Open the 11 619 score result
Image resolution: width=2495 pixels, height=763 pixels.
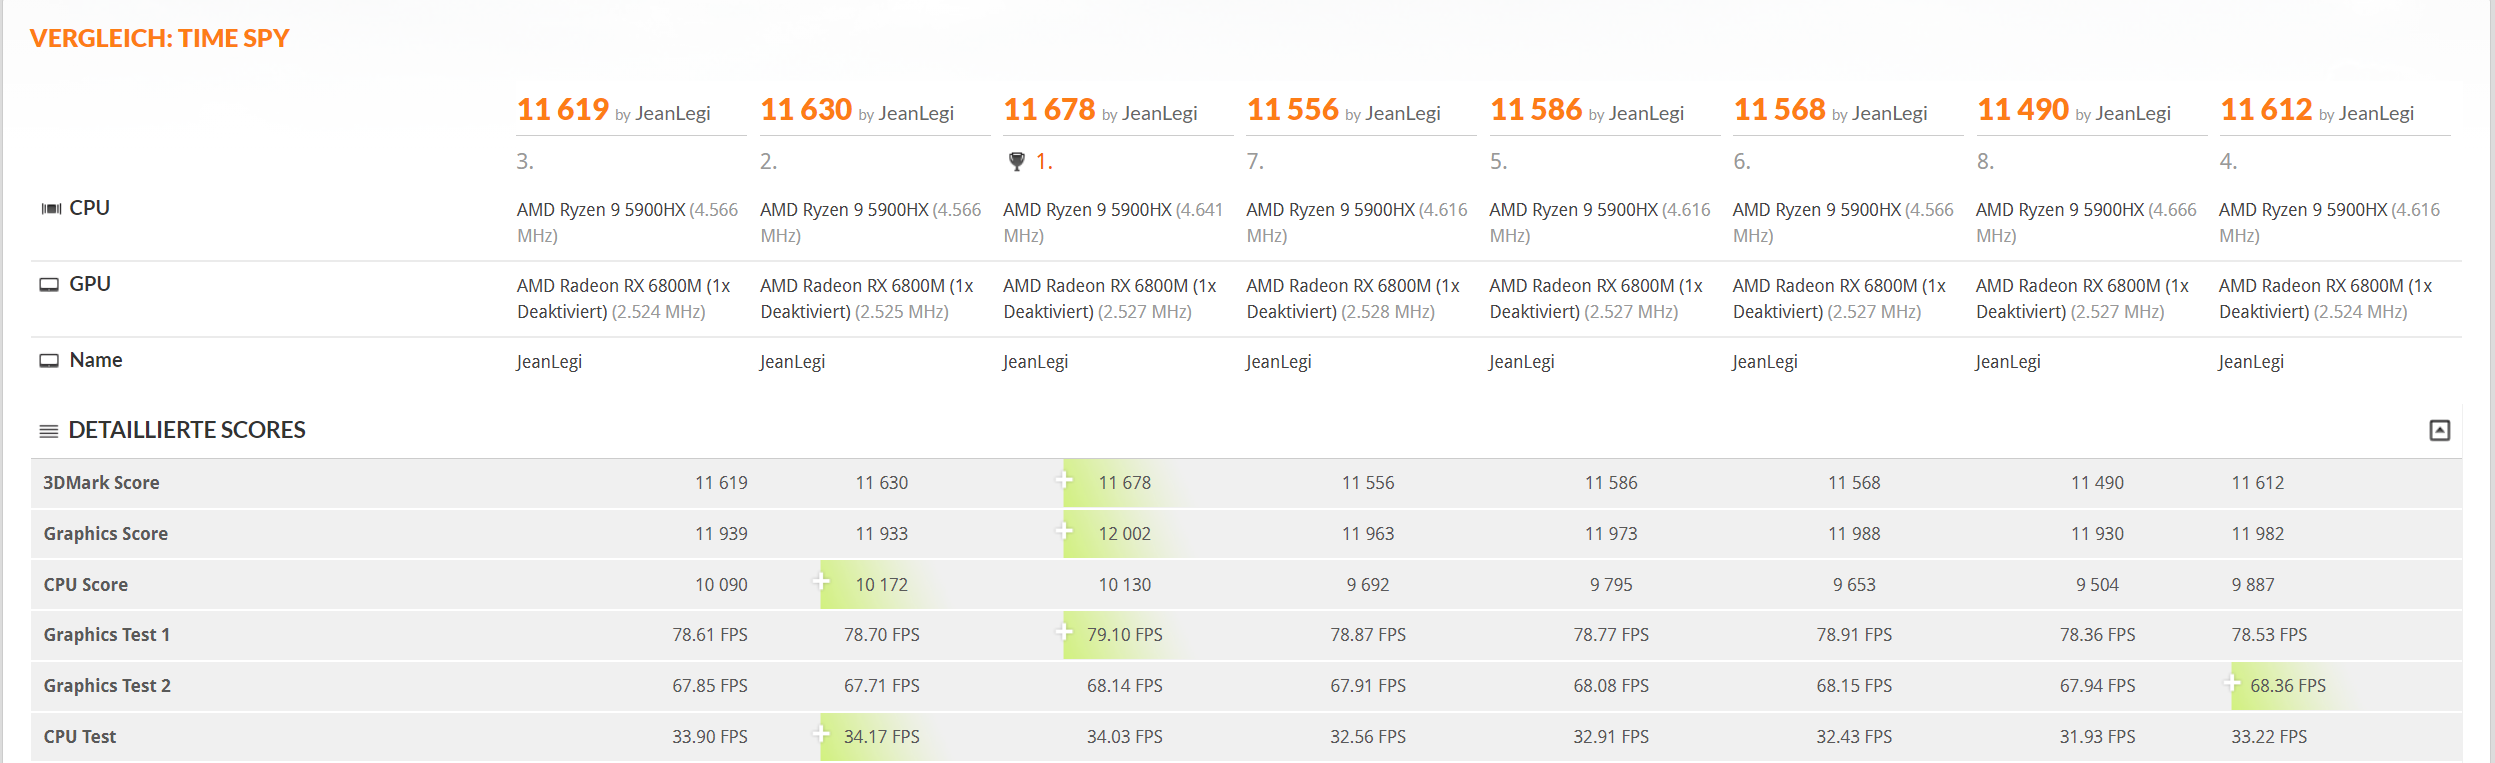563,109
